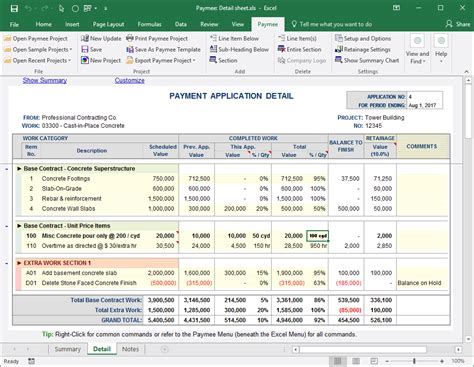The height and width of the screenshot is (367, 474).
Task: Select the 100 cyd total quantity cell
Action: click(x=318, y=236)
